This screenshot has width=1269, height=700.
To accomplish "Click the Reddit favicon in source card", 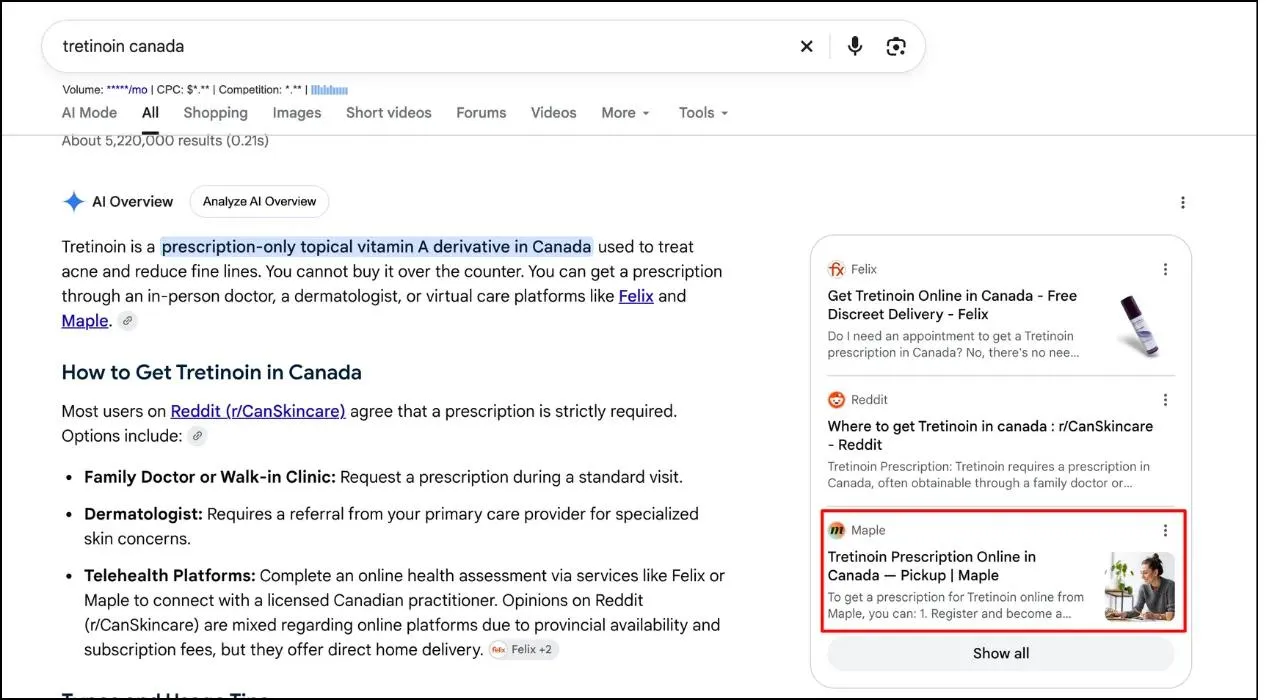I will [x=836, y=400].
